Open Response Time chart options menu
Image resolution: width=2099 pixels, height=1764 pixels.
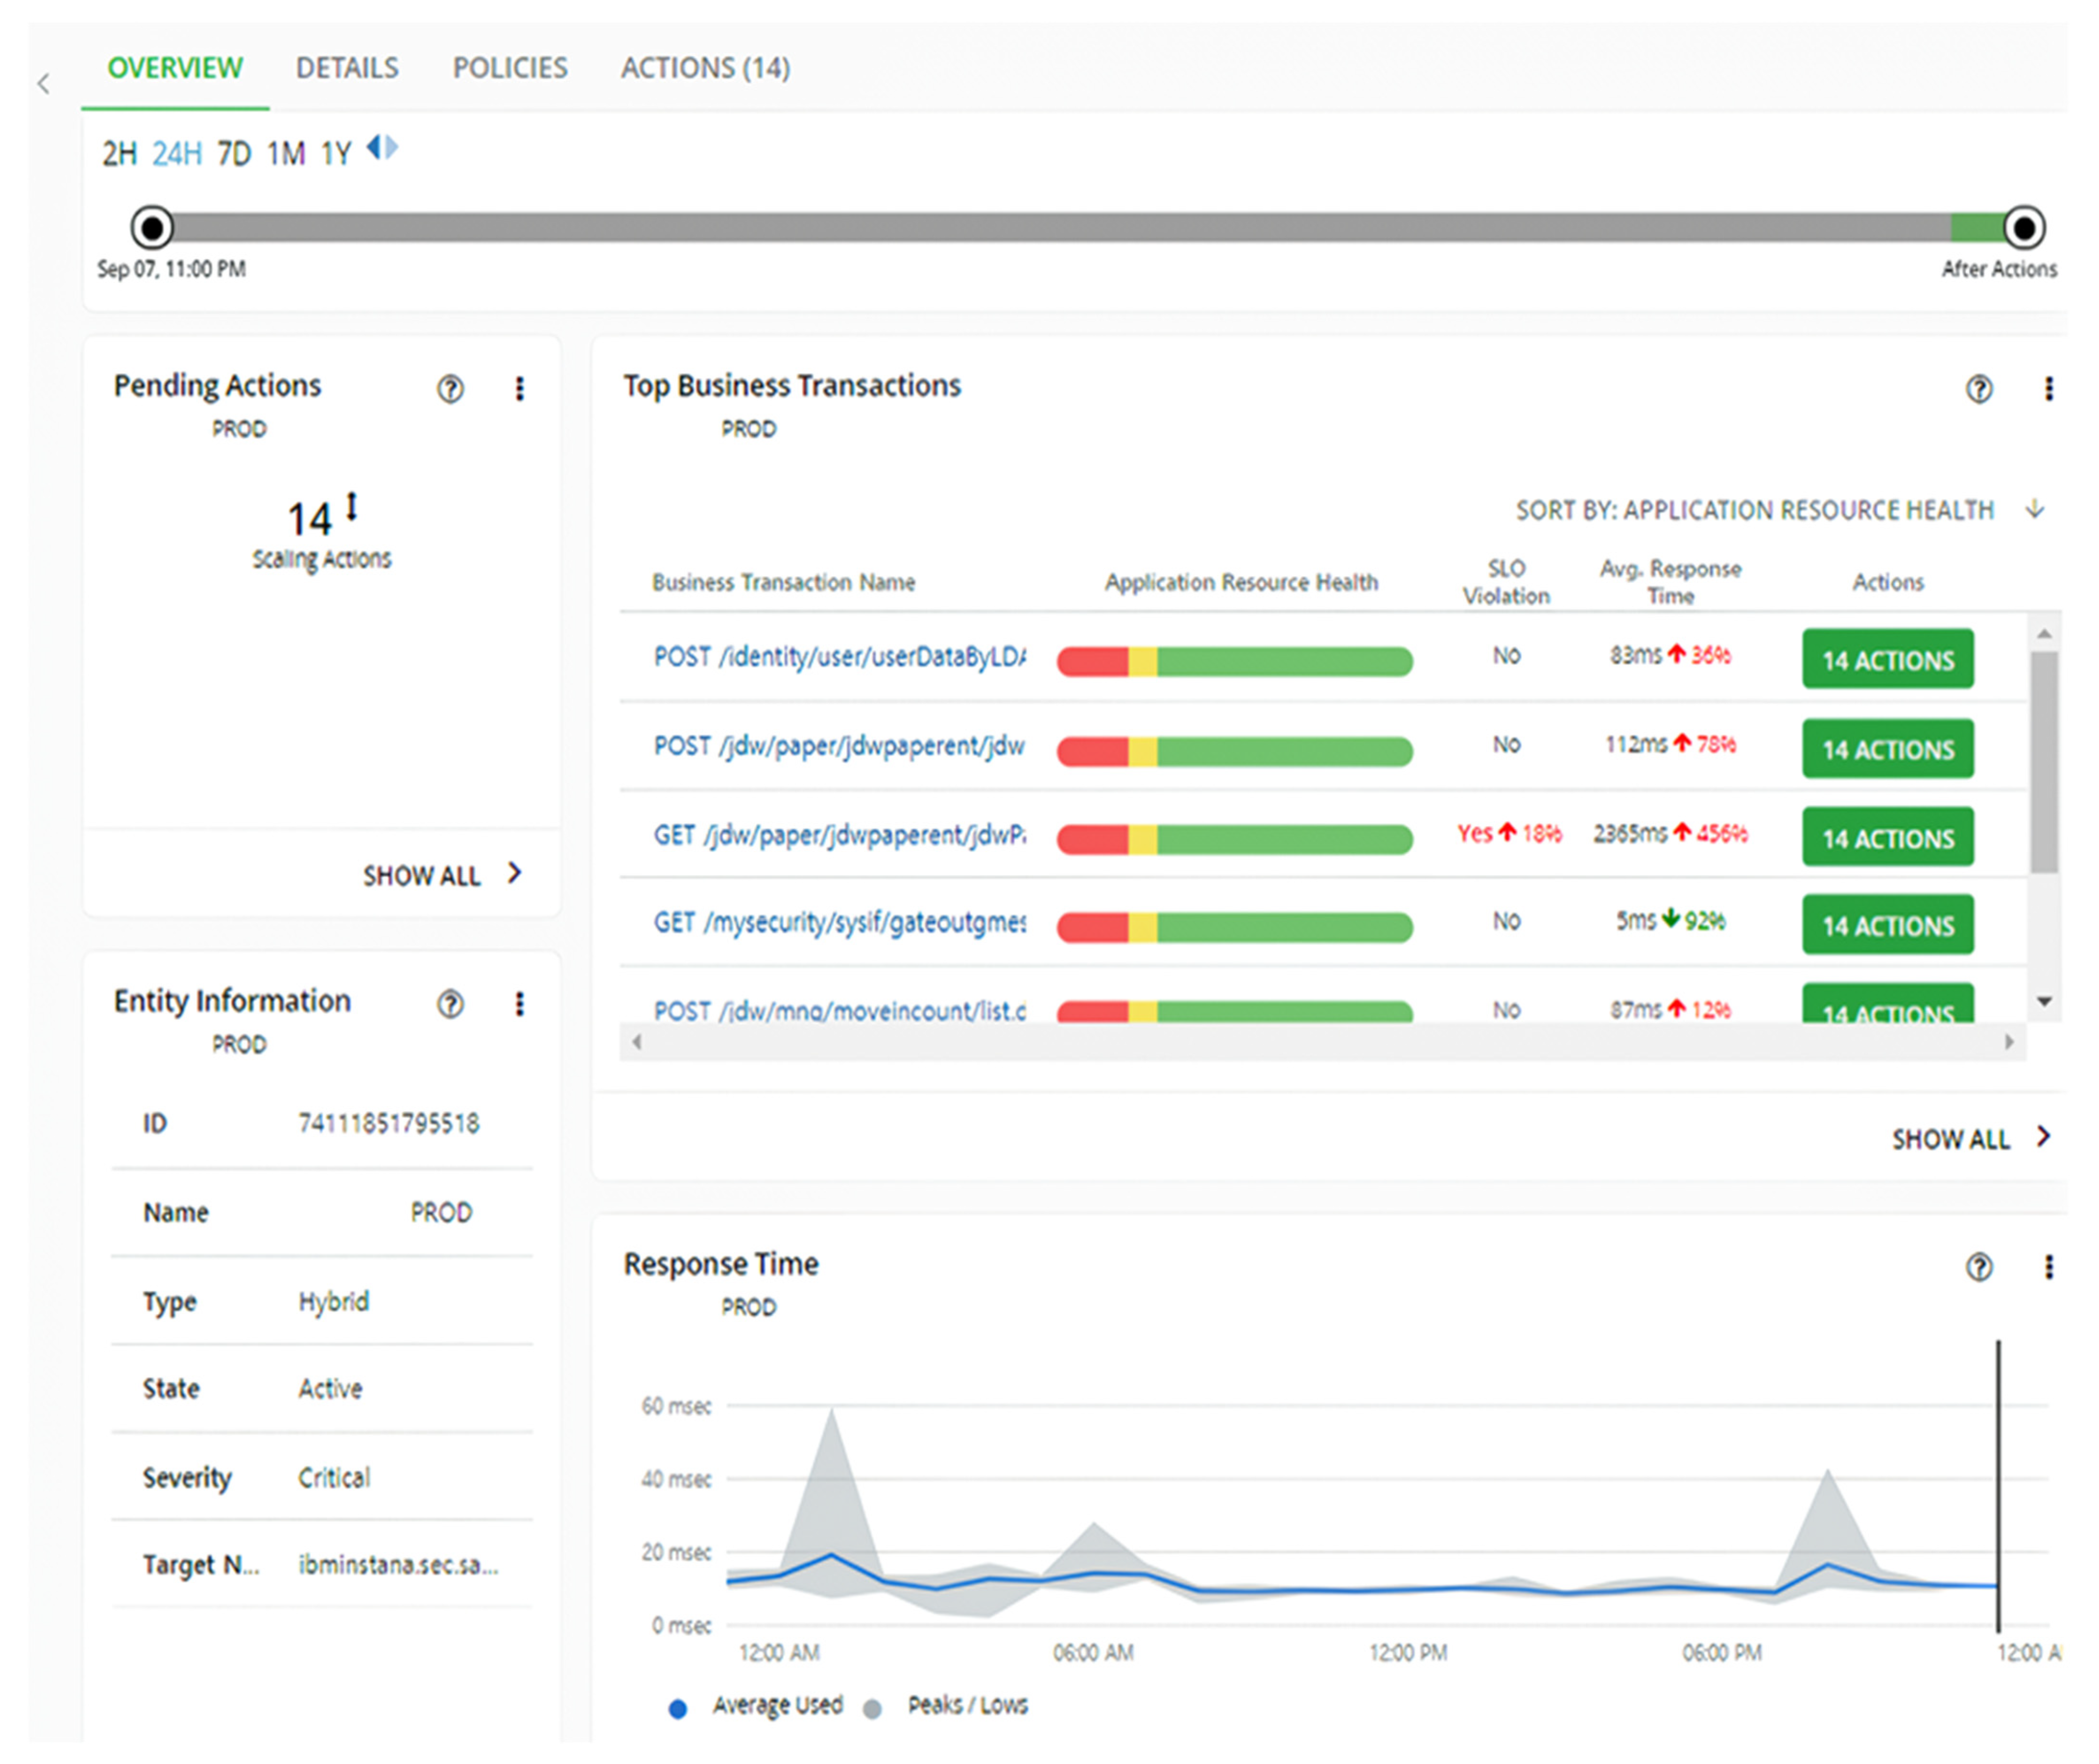click(x=2048, y=1268)
